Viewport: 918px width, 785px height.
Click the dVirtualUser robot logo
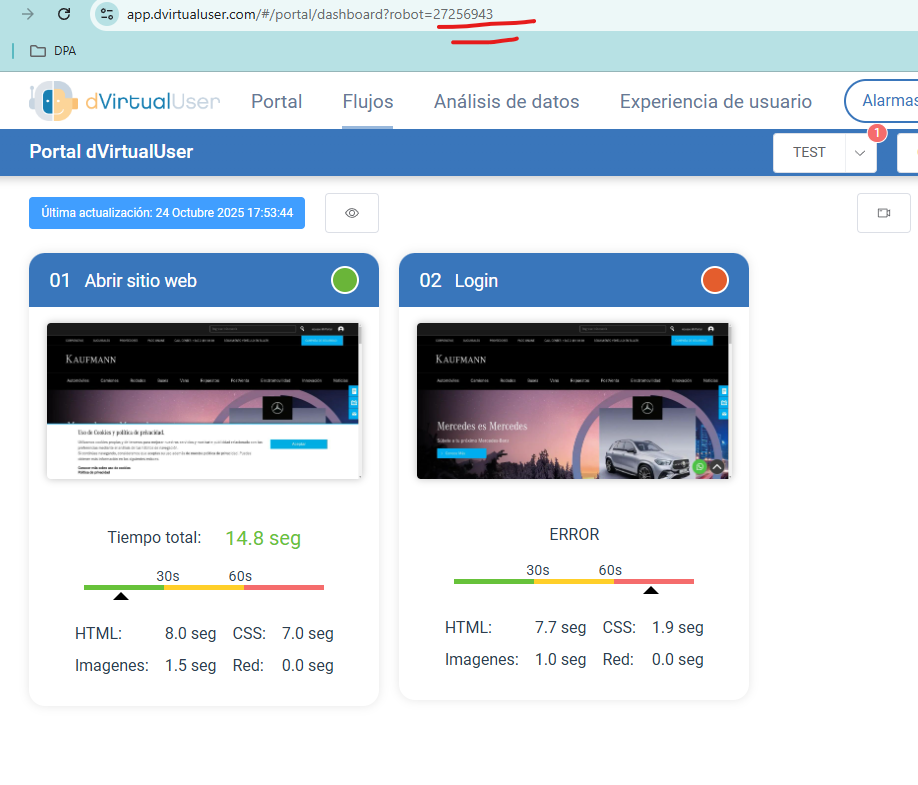tap(53, 101)
